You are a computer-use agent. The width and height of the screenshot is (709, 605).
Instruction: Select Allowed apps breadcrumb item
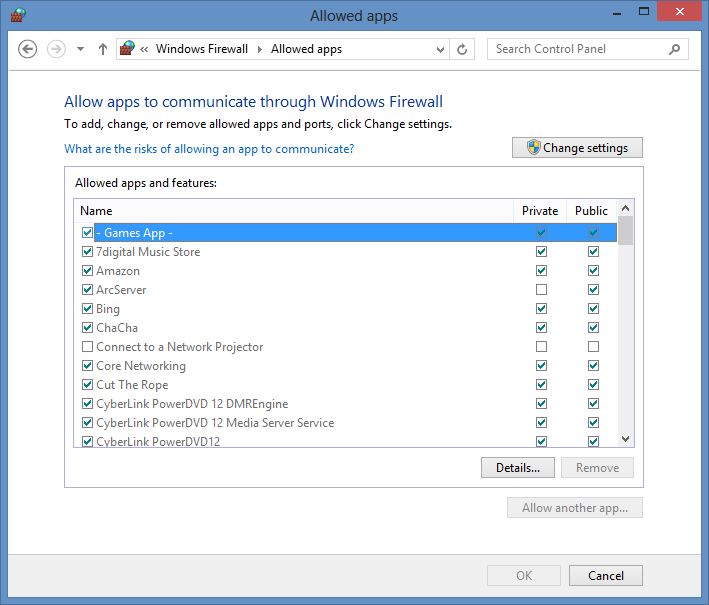click(307, 49)
